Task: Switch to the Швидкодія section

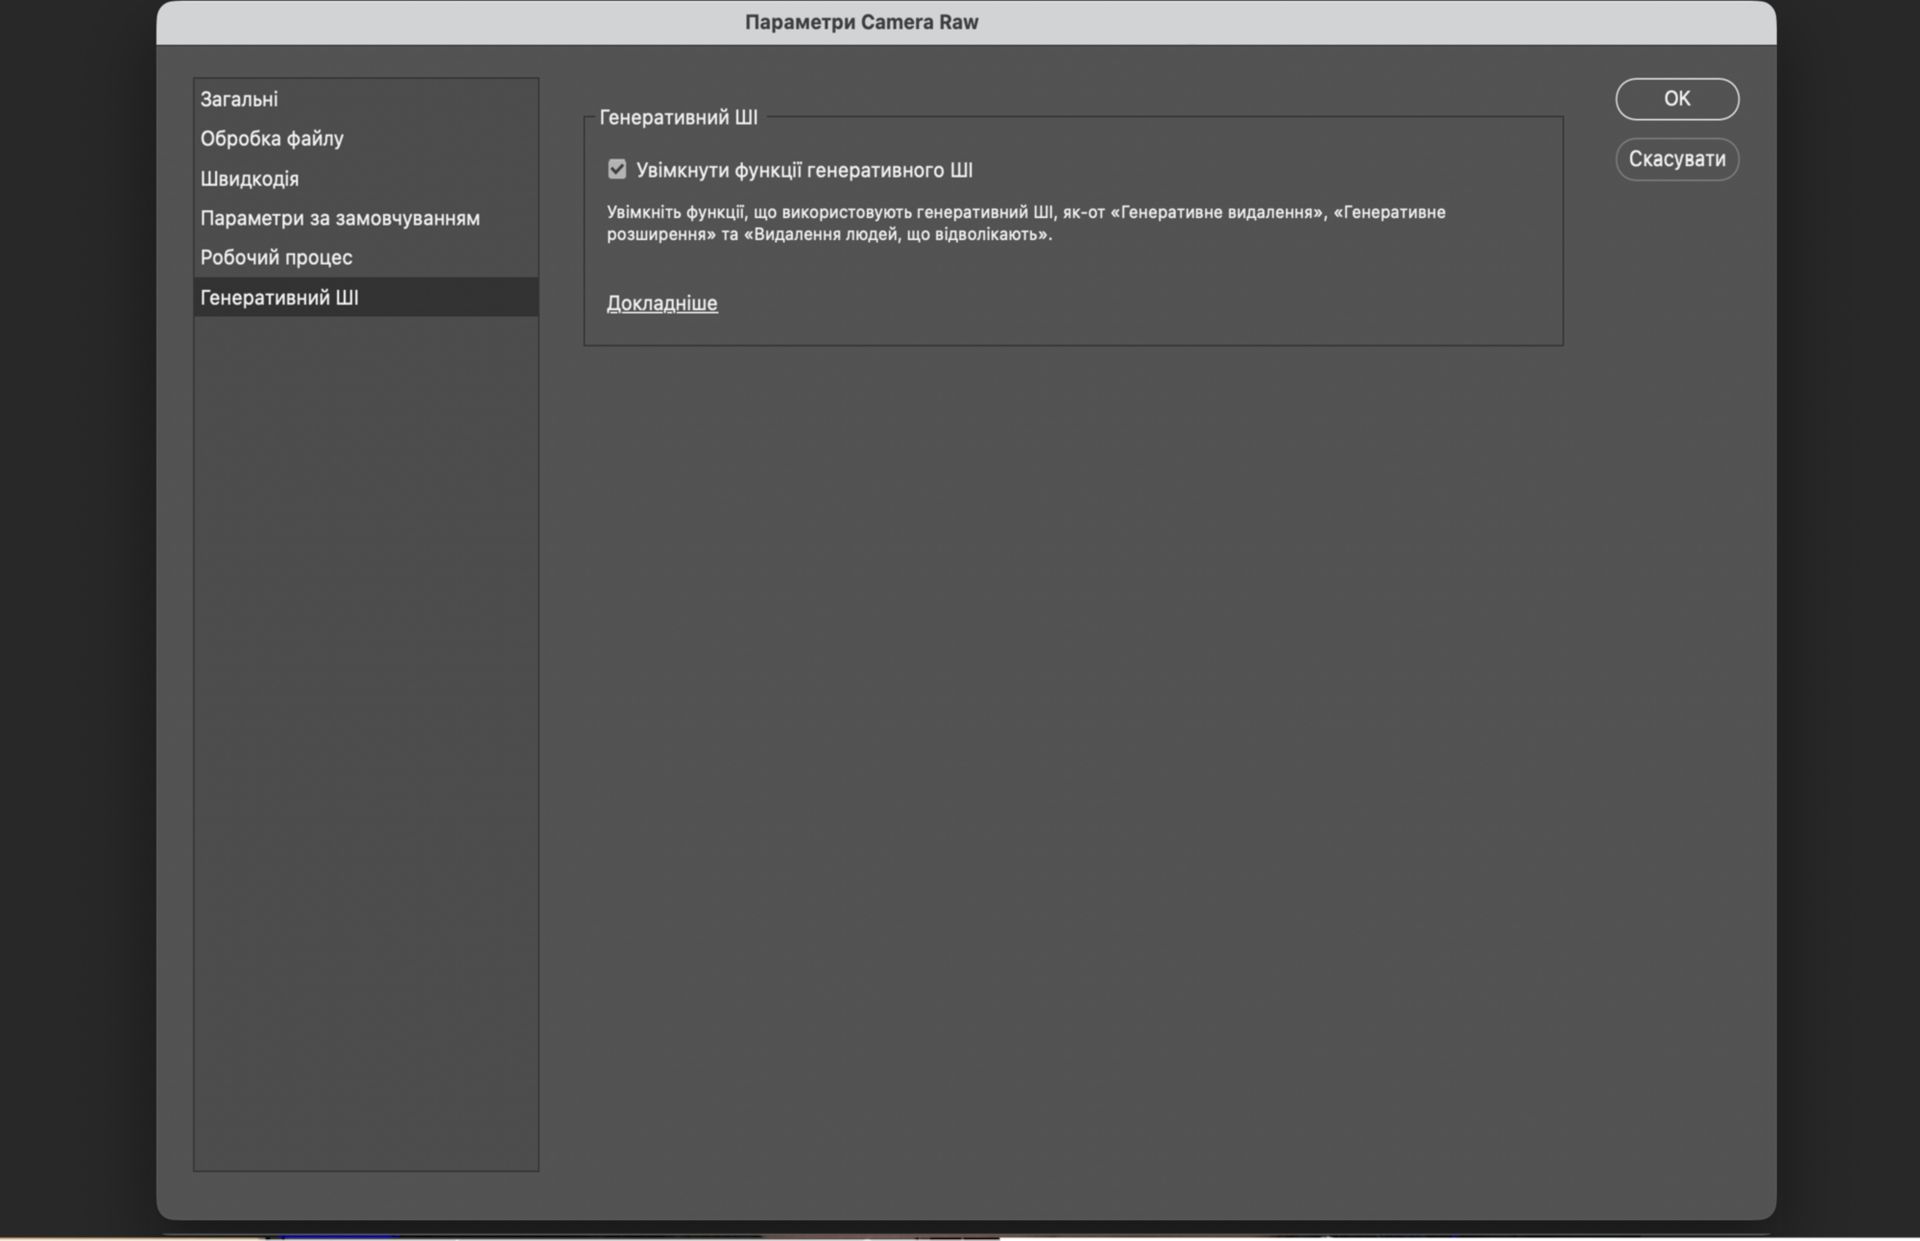Action: [366, 179]
